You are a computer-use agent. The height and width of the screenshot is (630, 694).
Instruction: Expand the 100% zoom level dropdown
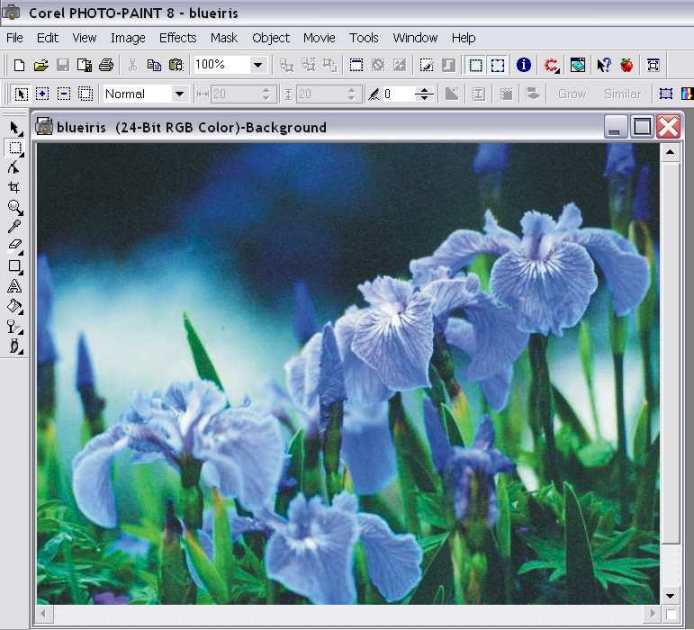[258, 65]
